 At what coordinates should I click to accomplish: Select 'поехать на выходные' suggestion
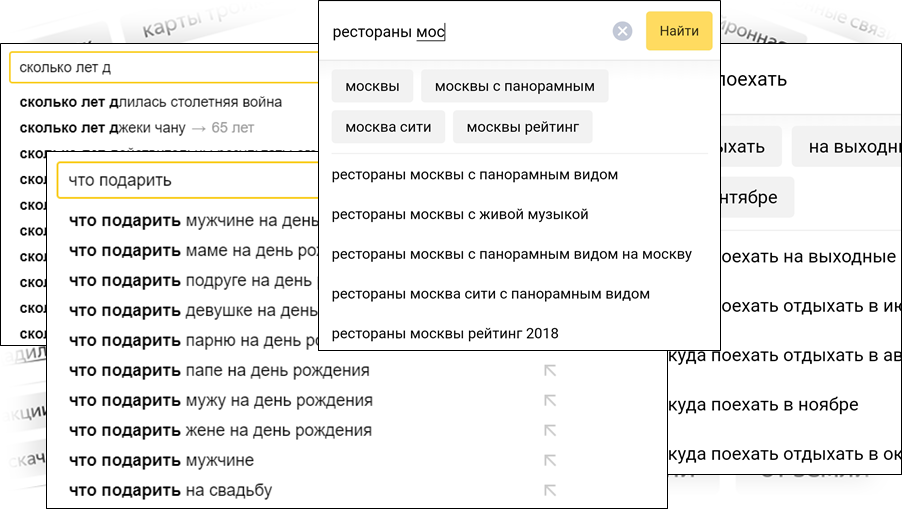808,257
